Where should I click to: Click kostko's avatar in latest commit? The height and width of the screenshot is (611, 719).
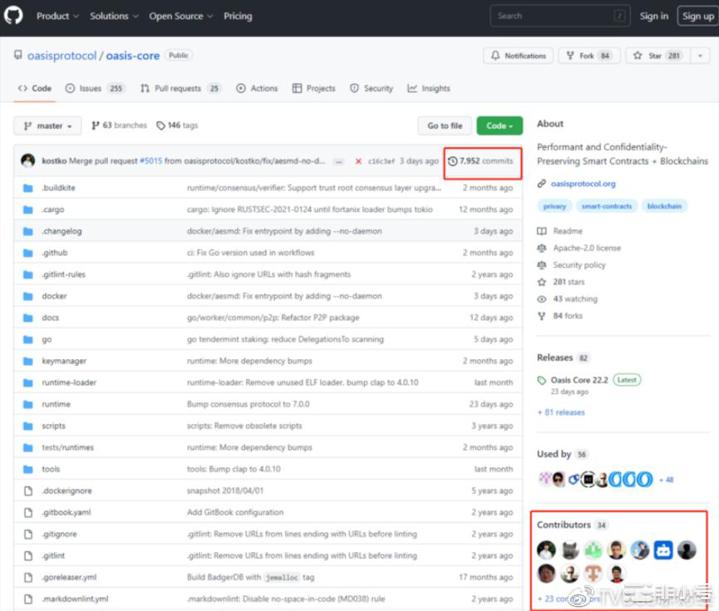(x=28, y=161)
